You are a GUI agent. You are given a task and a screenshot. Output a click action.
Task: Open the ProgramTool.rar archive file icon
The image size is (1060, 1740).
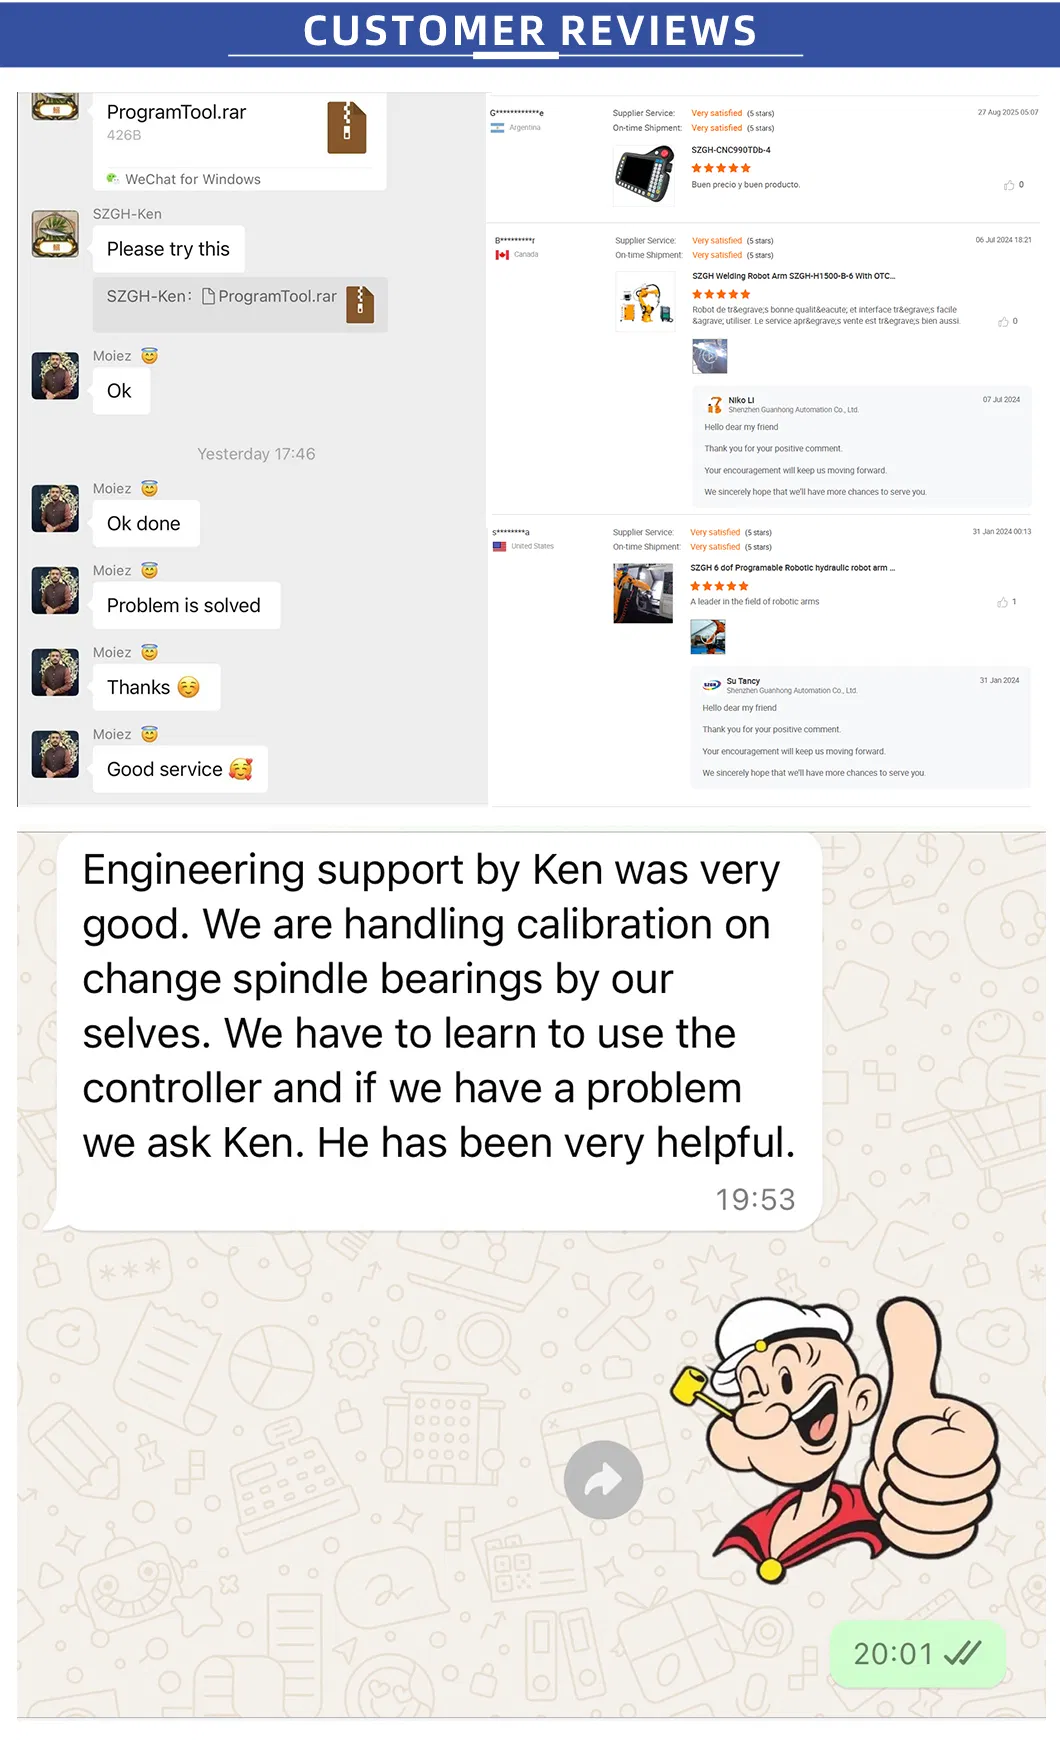tap(347, 127)
